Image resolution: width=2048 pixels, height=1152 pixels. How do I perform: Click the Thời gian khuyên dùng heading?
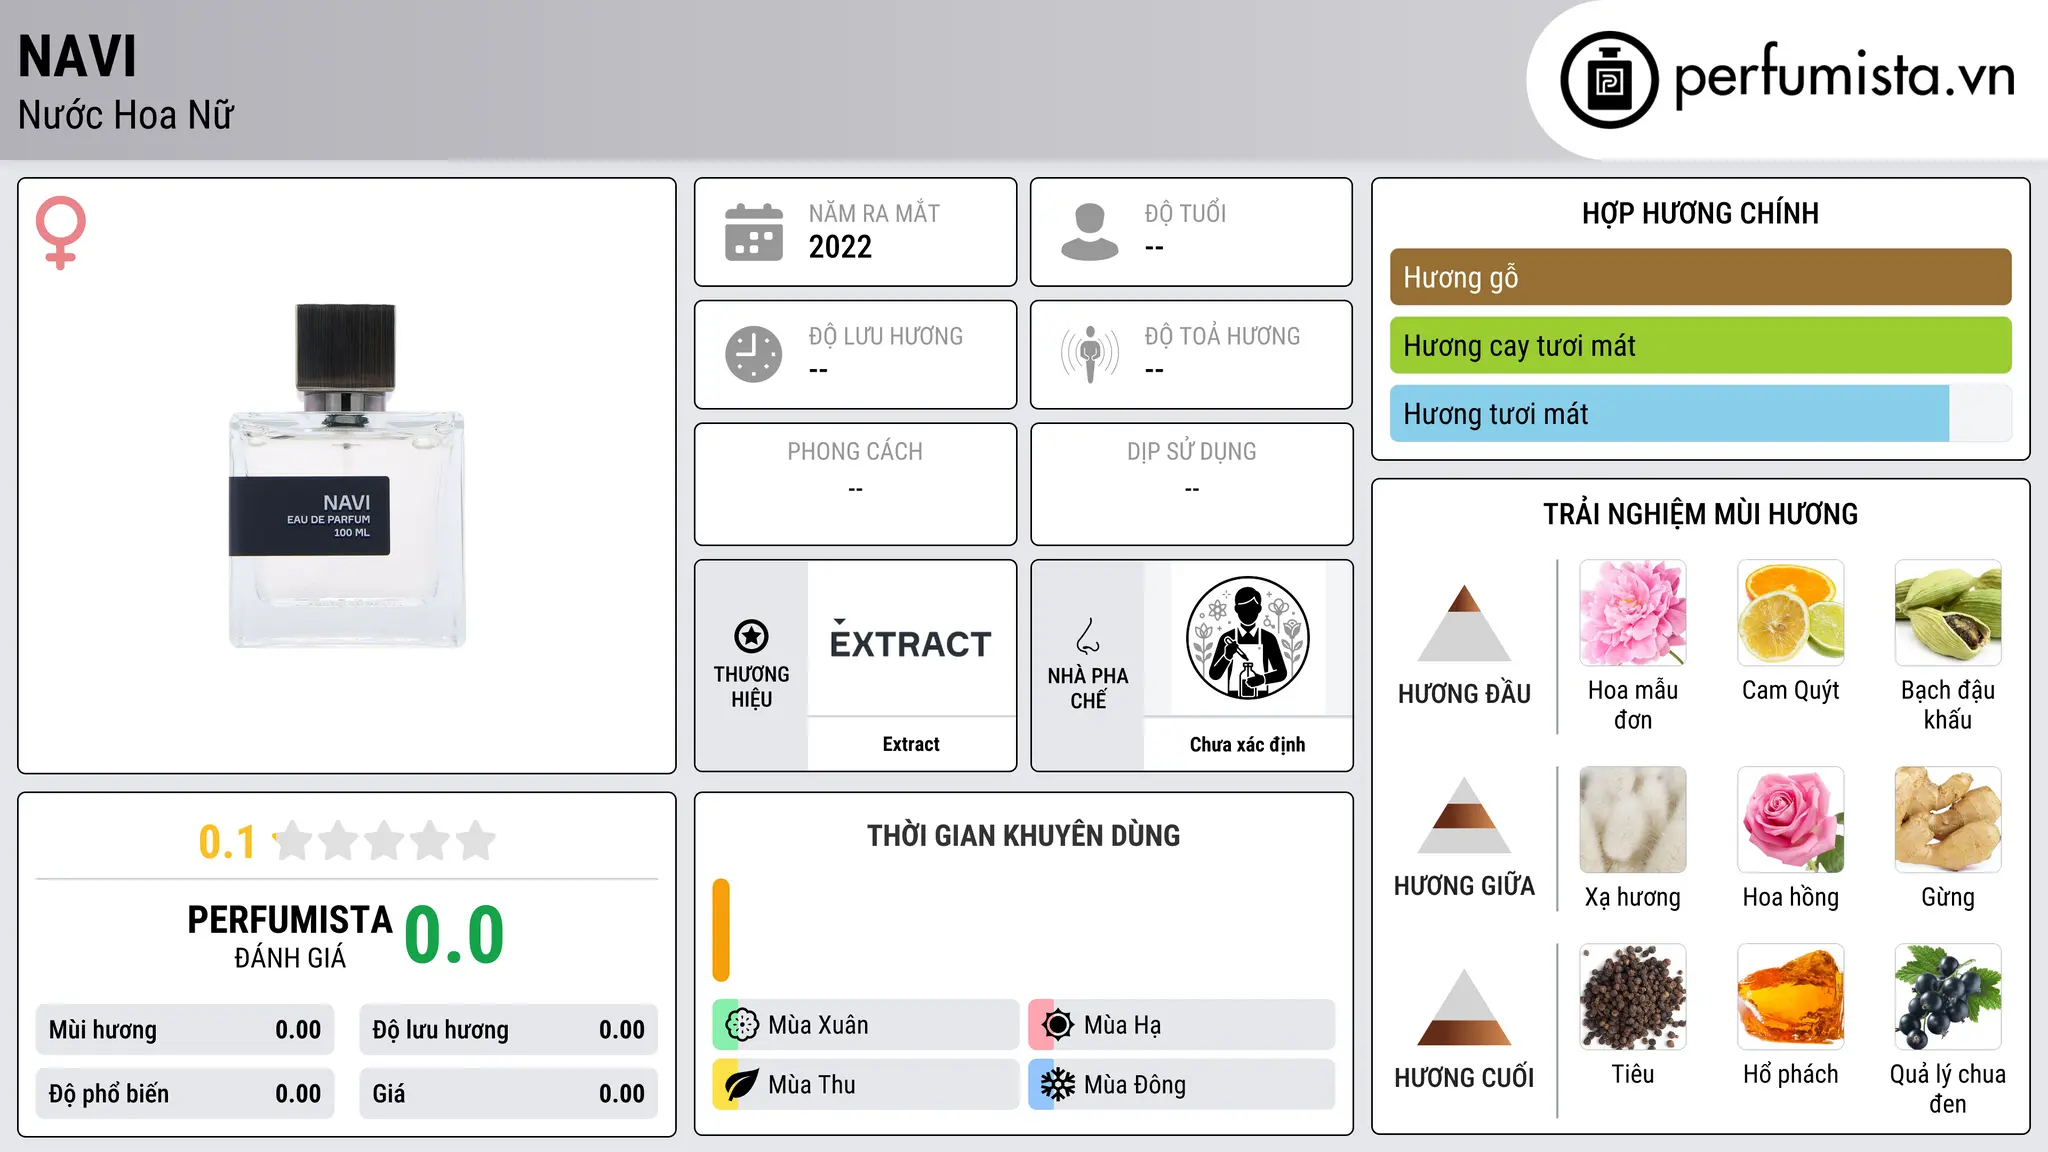(1023, 835)
